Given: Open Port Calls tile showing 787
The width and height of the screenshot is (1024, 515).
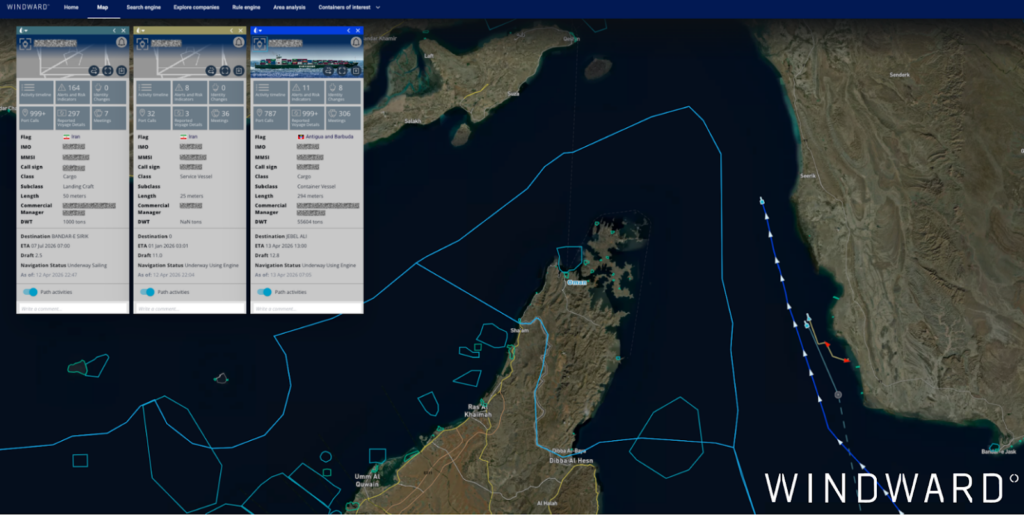Looking at the screenshot, I should pyautogui.click(x=270, y=117).
